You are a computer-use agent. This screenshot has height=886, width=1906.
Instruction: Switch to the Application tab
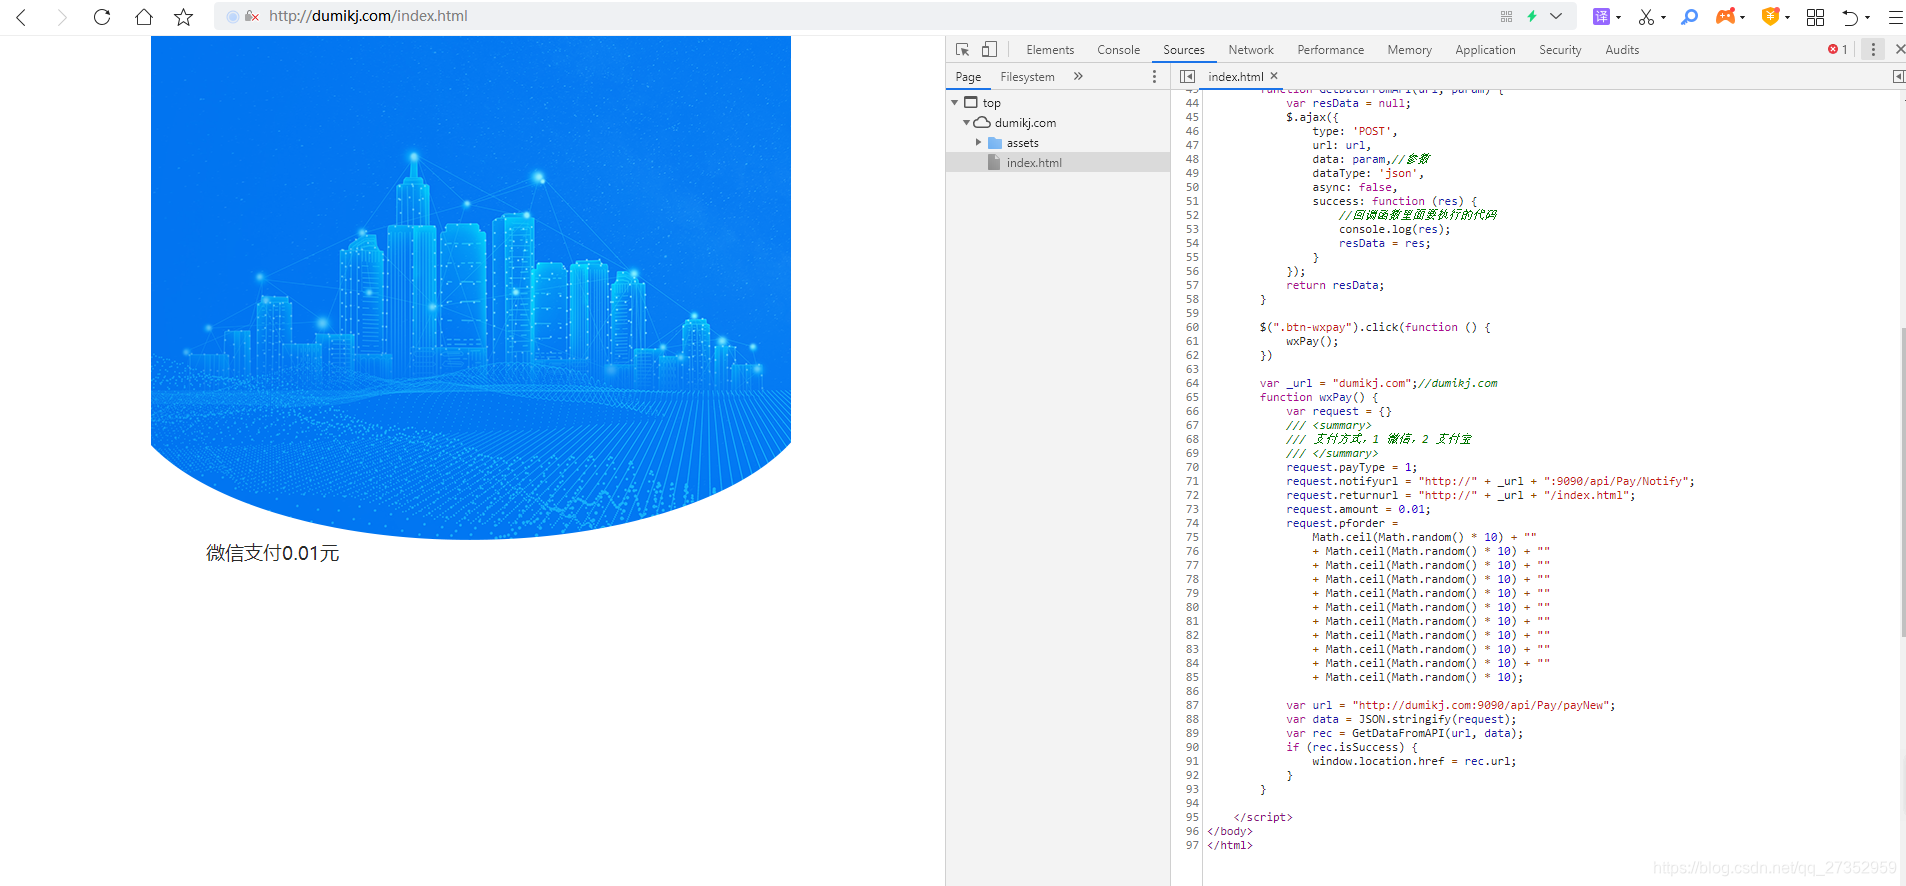1485,50
